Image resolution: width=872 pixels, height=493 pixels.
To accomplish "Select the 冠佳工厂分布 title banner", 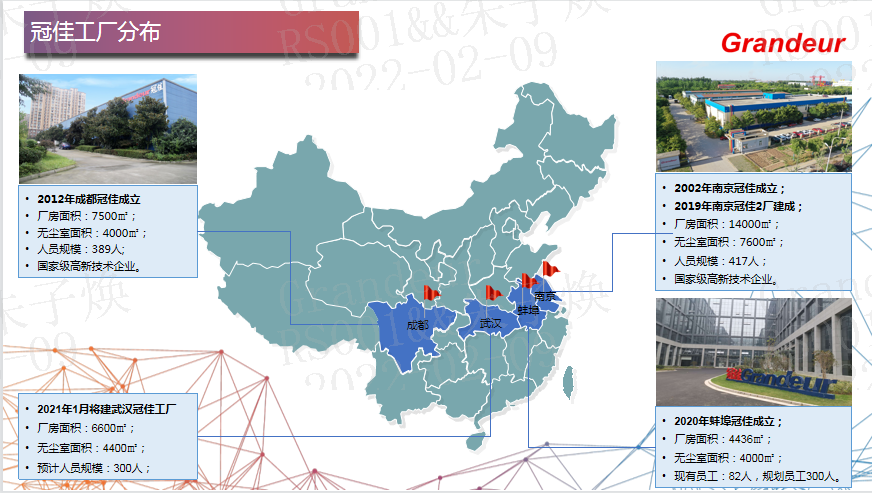I will pos(191,32).
